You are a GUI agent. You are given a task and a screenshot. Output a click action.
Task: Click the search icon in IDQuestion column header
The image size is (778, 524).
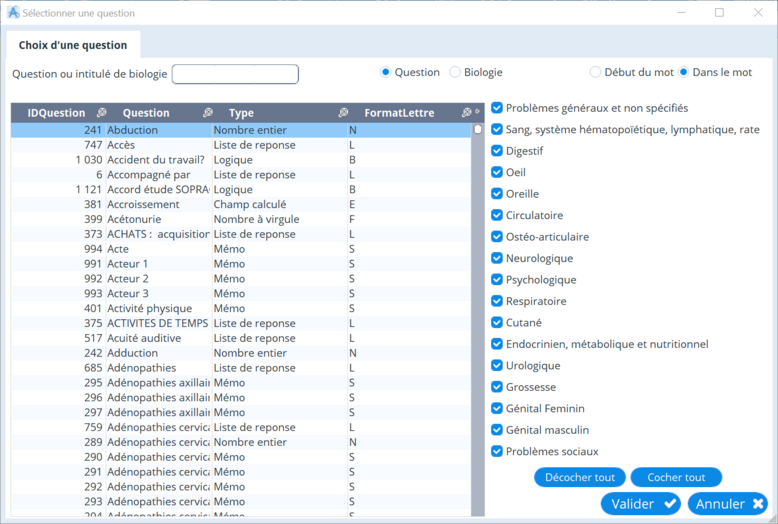pos(101,113)
